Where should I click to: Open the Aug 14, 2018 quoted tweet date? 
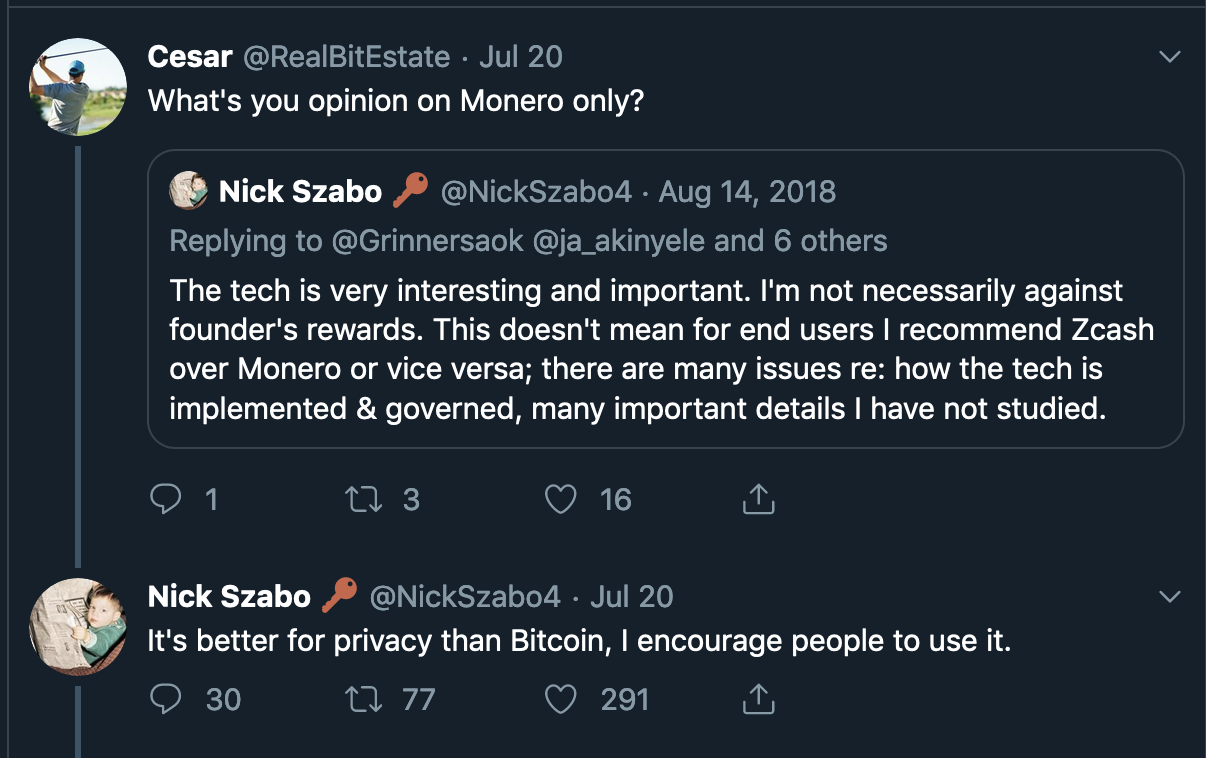[746, 191]
